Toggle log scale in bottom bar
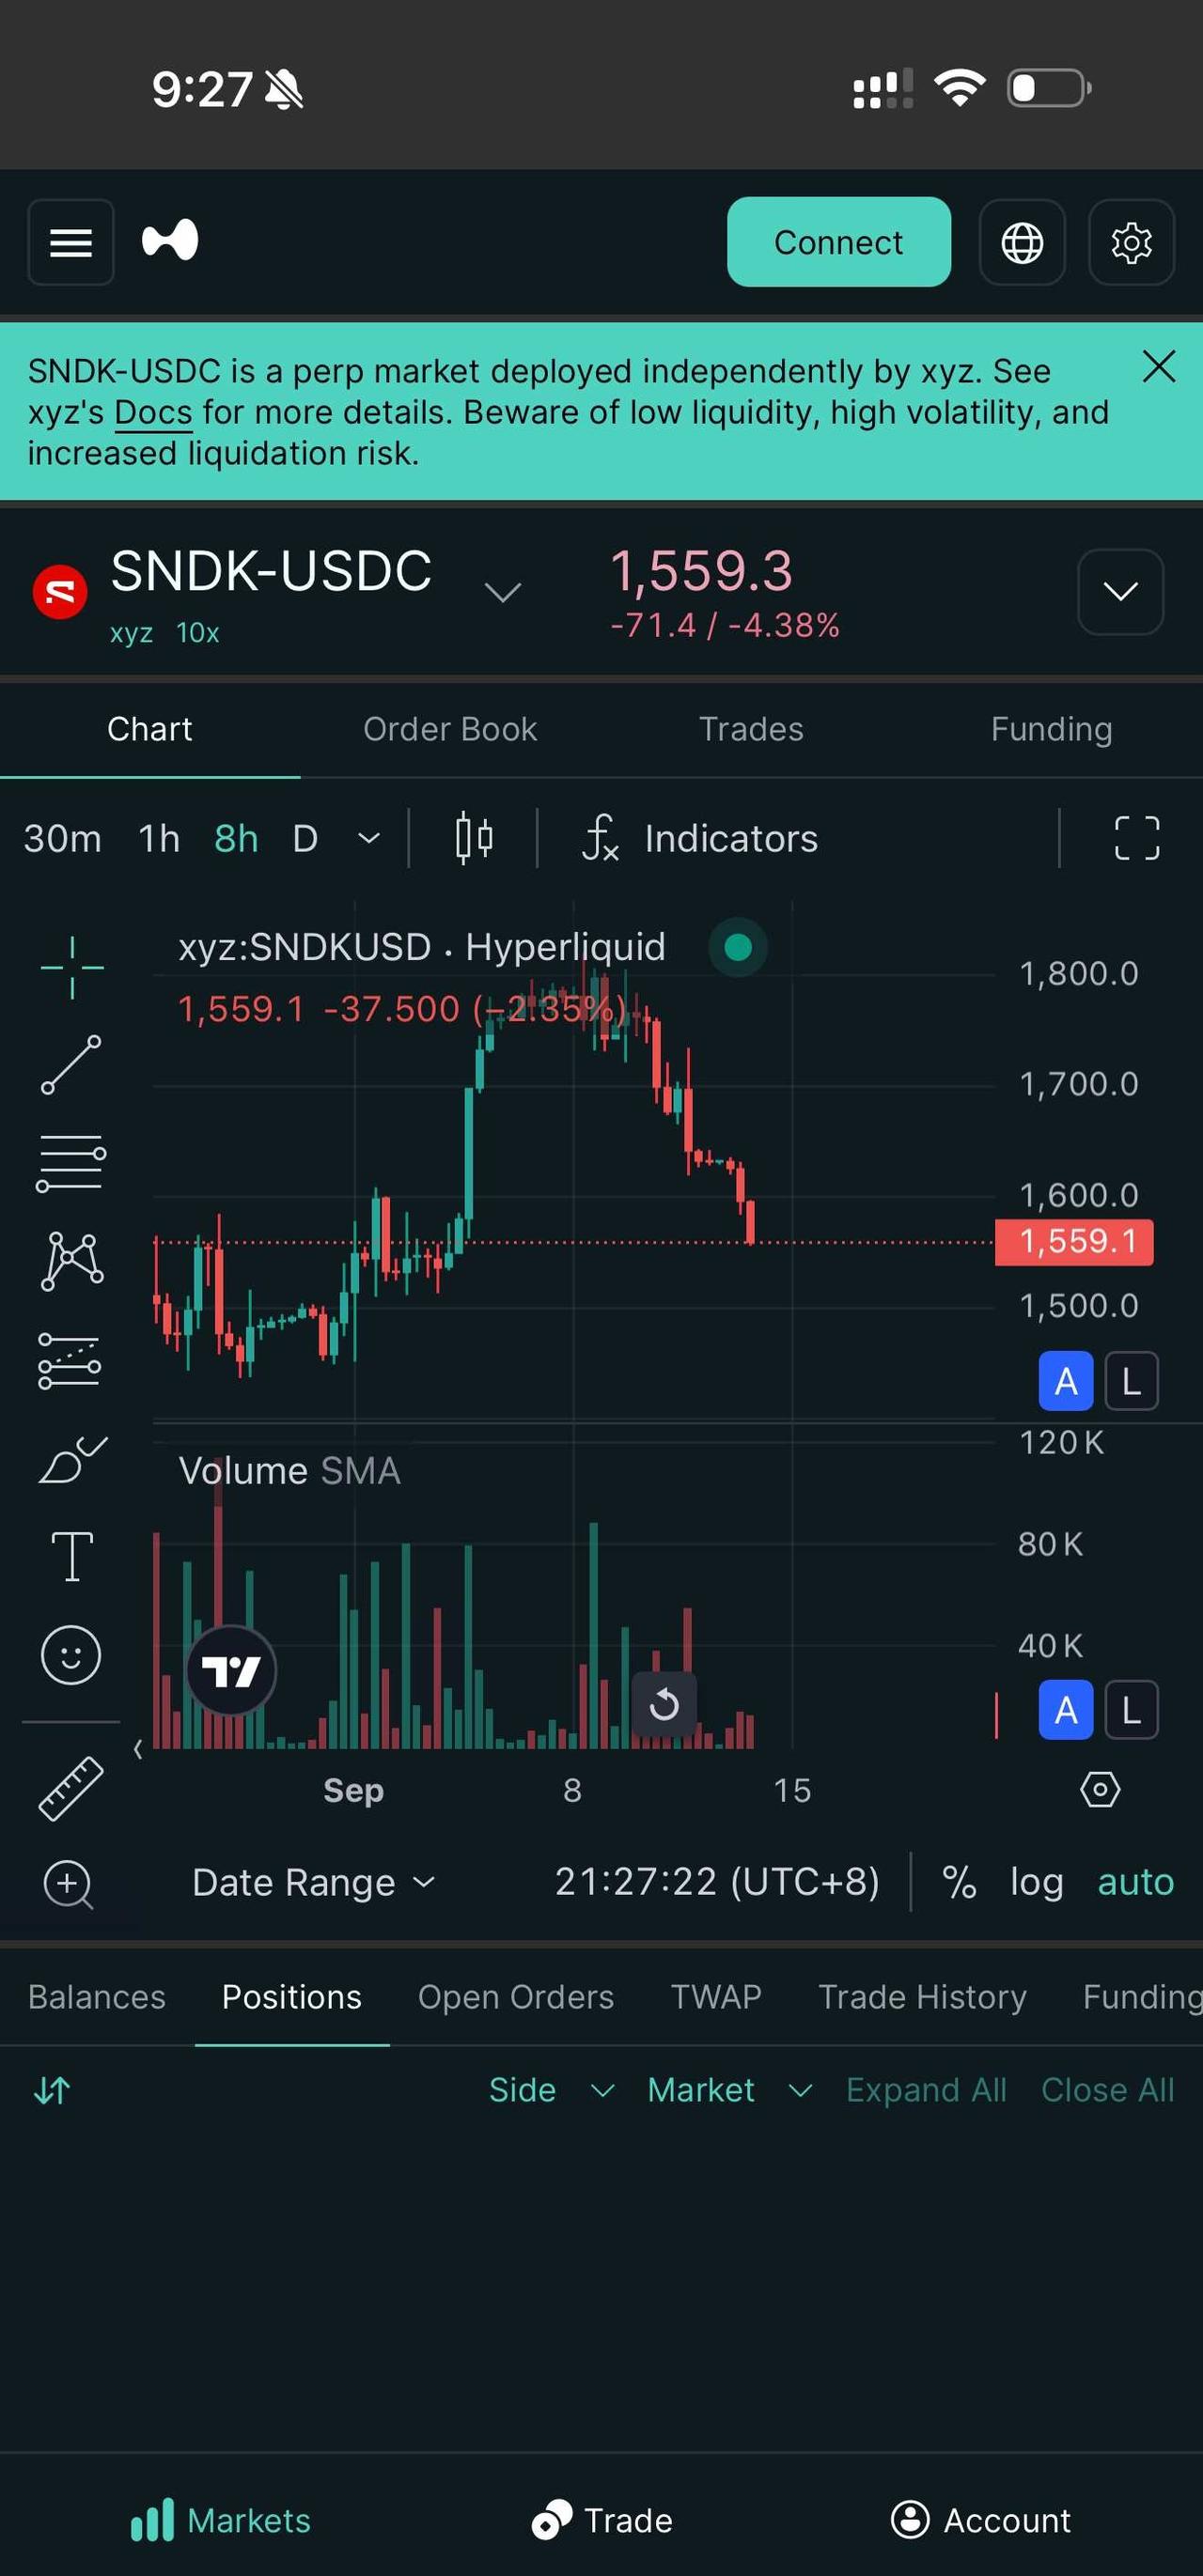The image size is (1203, 2576). click(1036, 1882)
